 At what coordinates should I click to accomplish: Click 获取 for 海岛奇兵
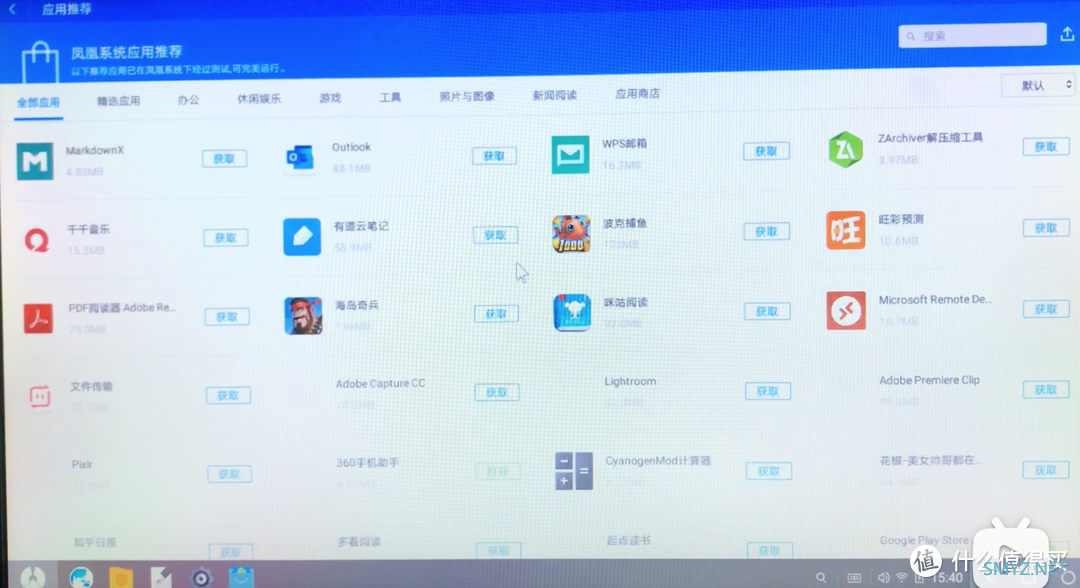497,313
